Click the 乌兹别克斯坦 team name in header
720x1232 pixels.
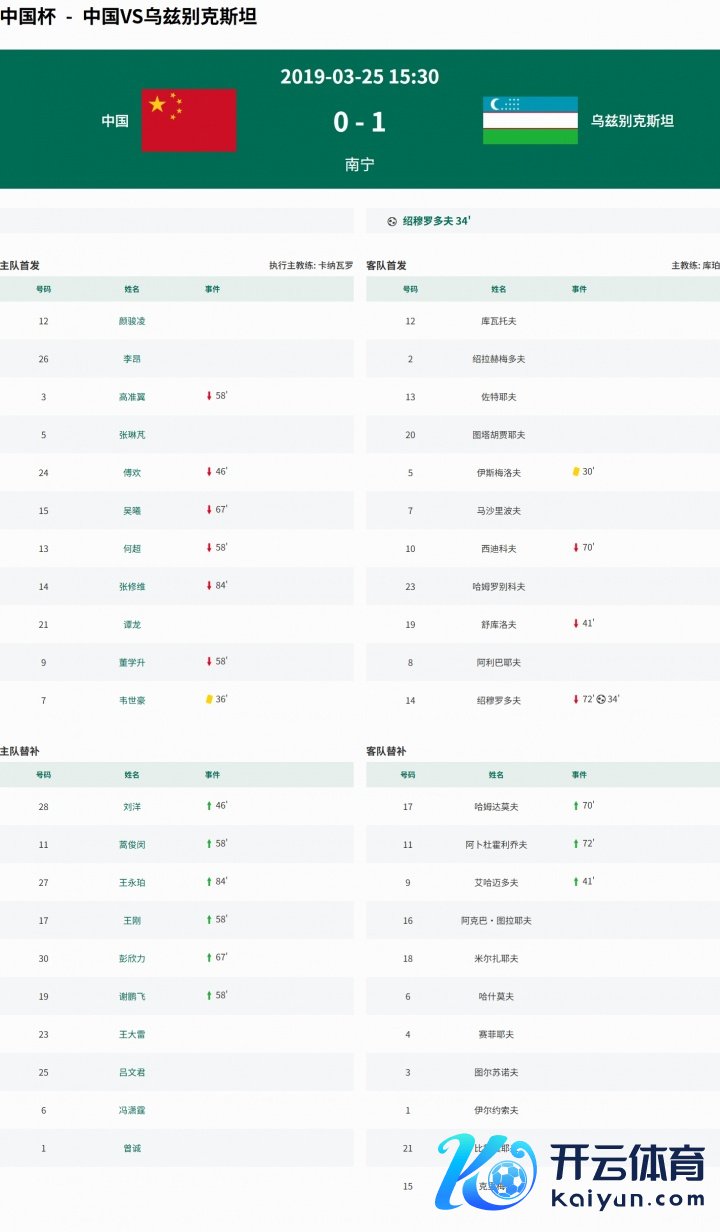tap(632, 121)
